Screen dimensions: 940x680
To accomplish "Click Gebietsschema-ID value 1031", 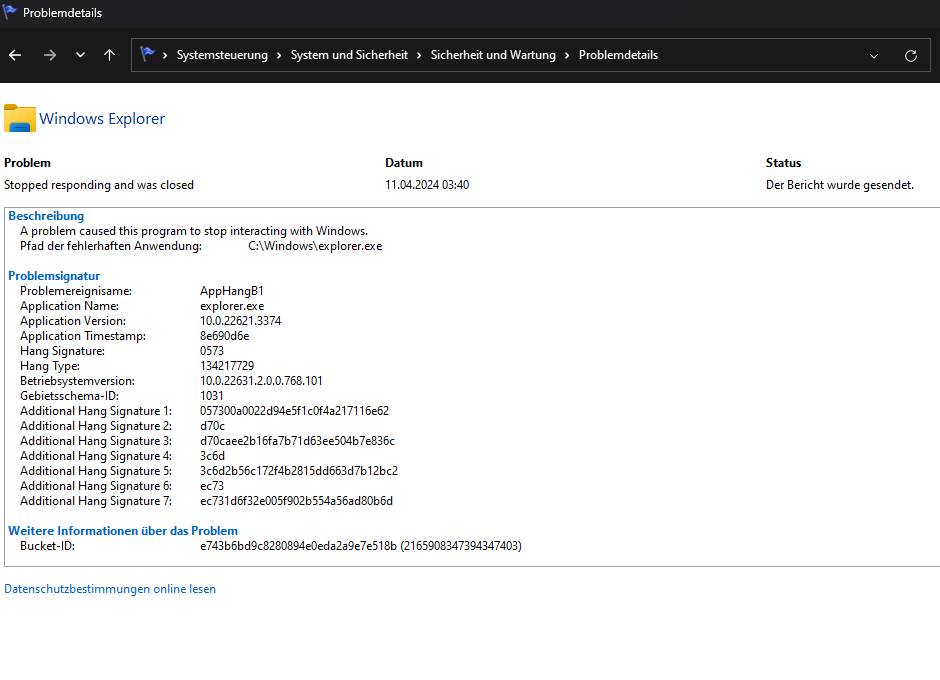I will [212, 396].
